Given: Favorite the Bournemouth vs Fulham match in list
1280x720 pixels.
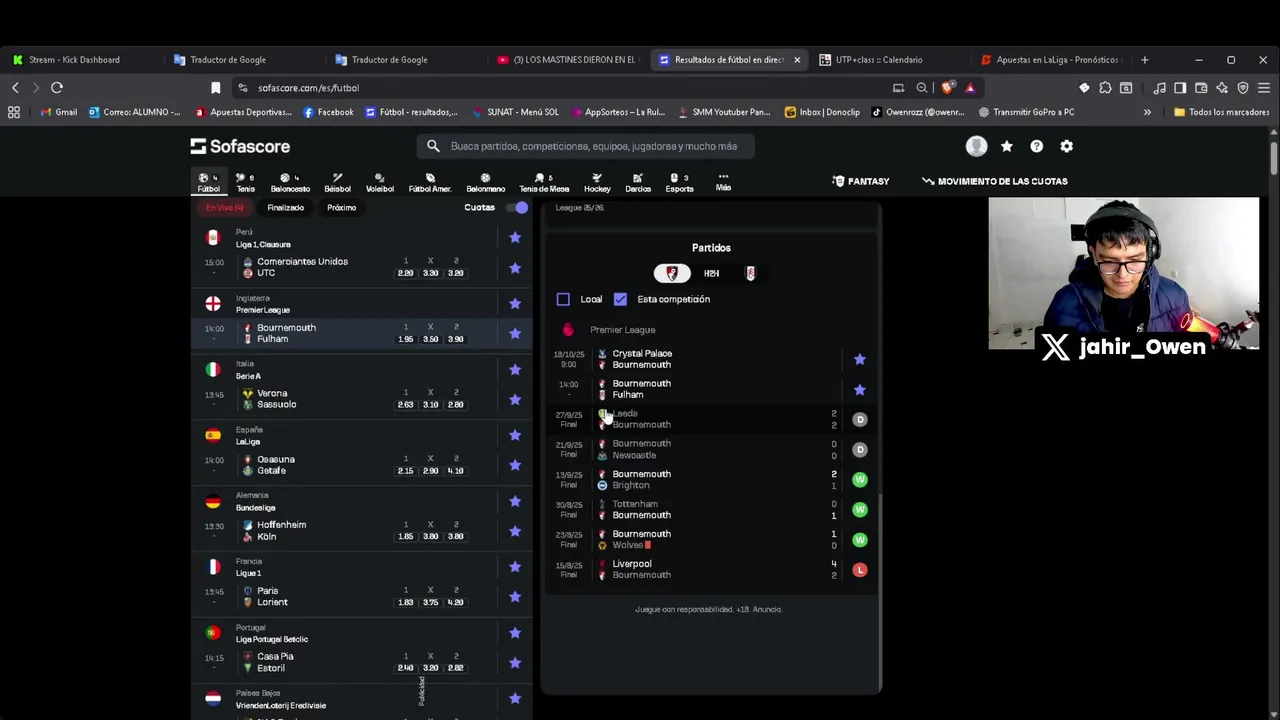Looking at the screenshot, I should 515,333.
